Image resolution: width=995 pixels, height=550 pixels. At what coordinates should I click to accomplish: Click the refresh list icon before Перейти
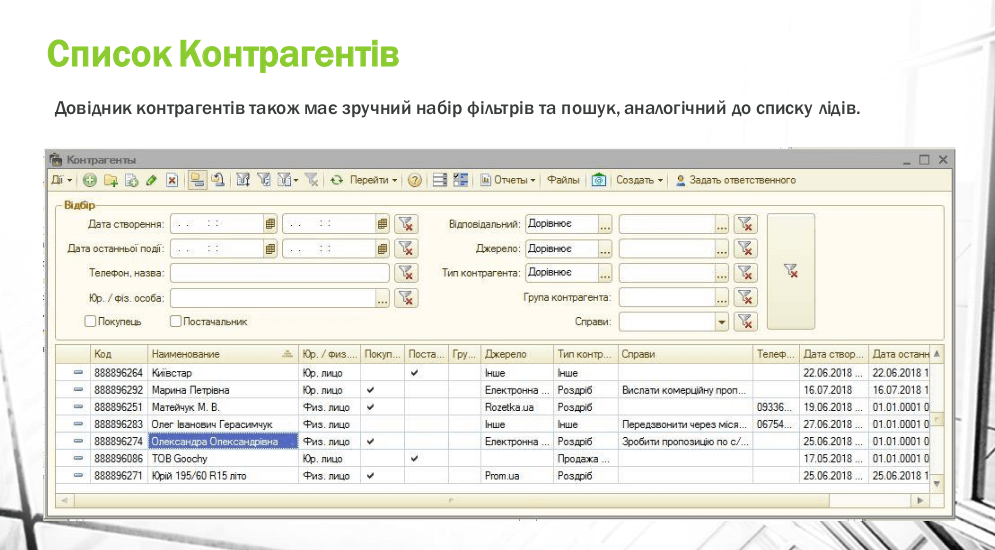tap(337, 181)
